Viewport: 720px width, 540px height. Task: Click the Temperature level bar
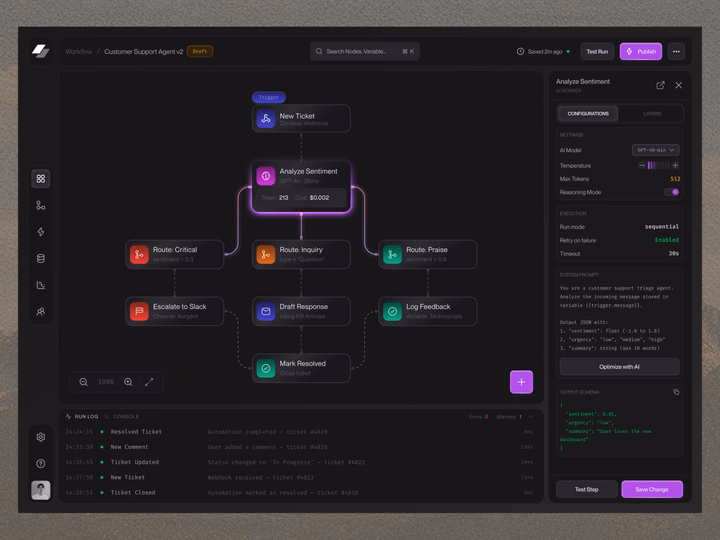coord(659,165)
